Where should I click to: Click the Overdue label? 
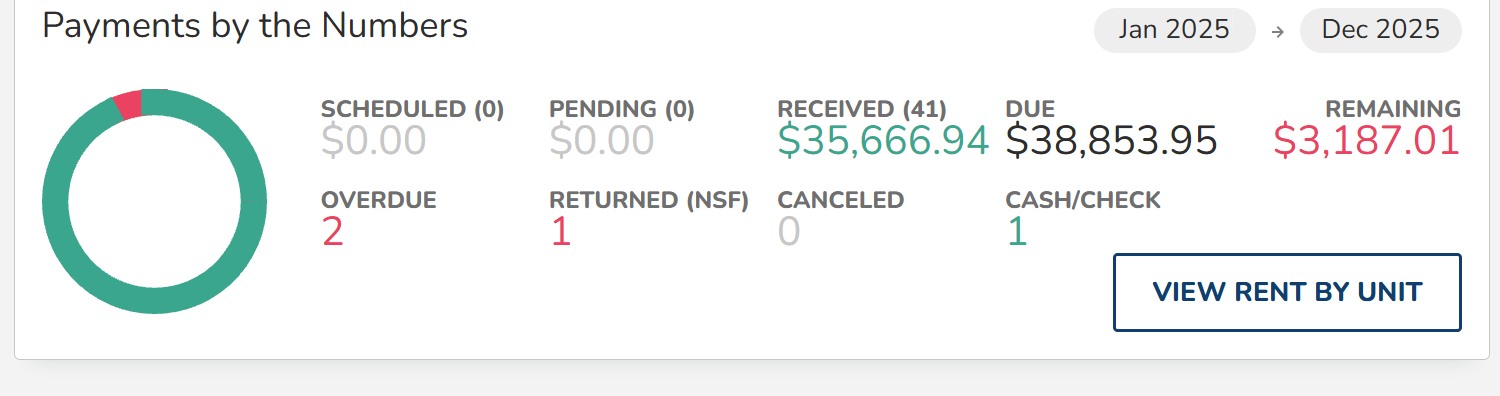click(379, 200)
